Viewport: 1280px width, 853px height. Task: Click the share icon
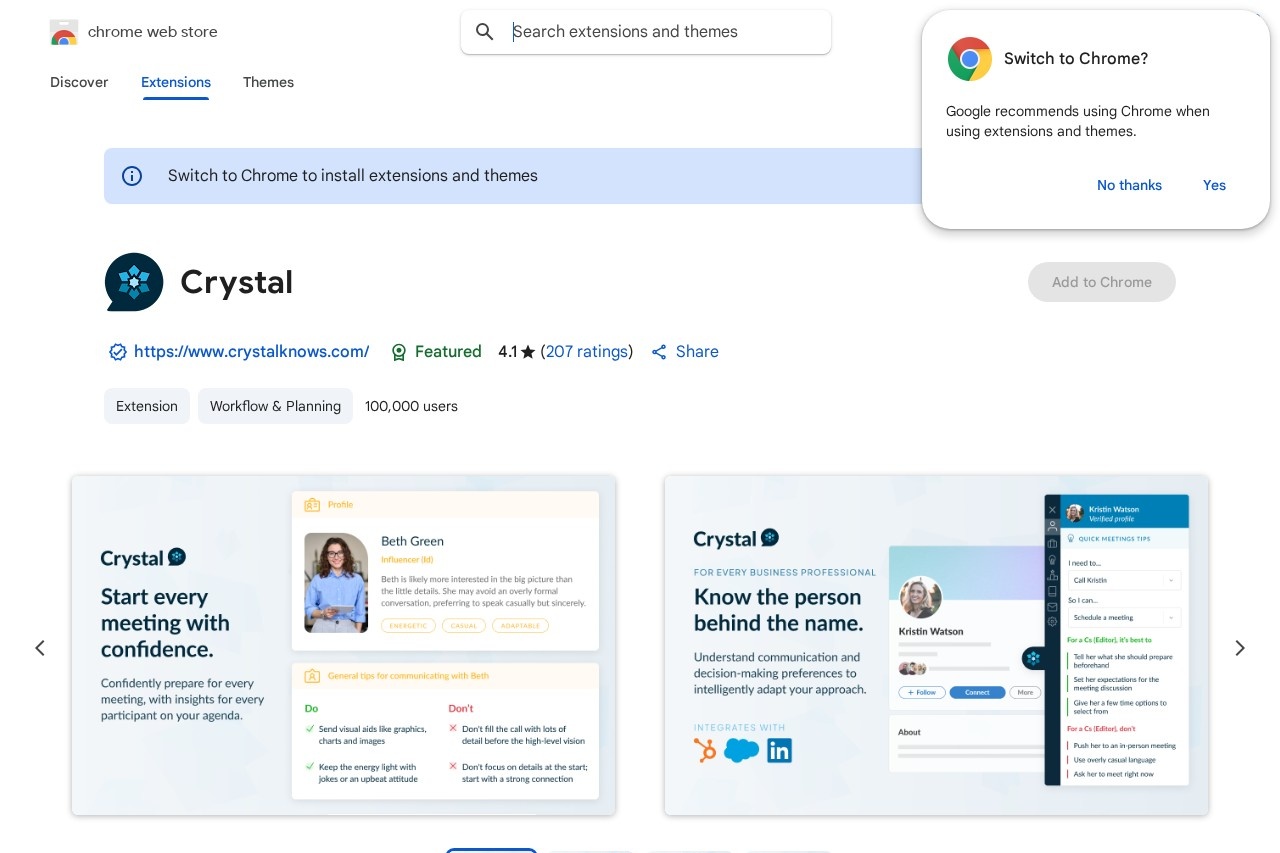point(659,352)
